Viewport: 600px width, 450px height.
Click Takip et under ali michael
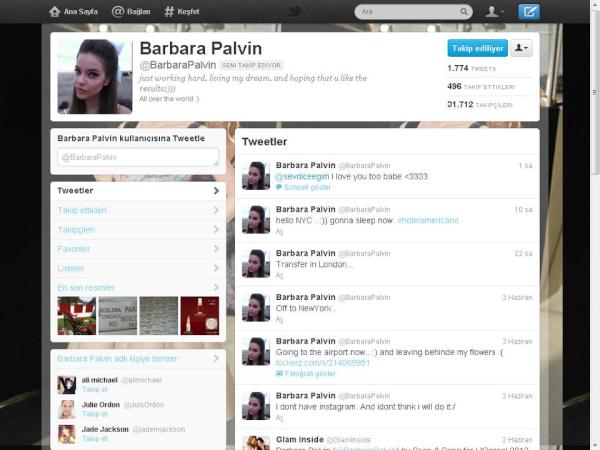[x=95, y=389]
